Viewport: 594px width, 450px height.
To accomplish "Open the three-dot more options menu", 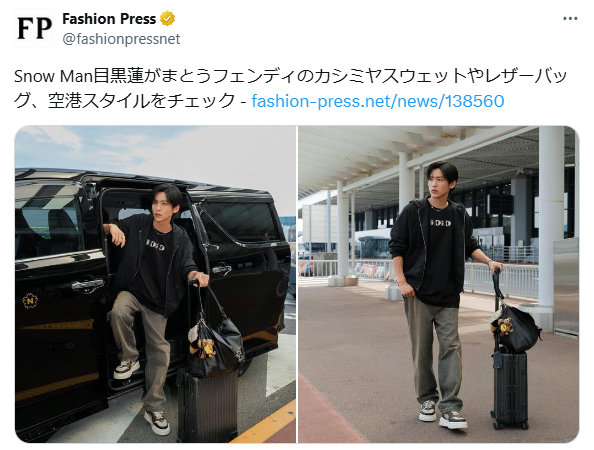I will 570,19.
